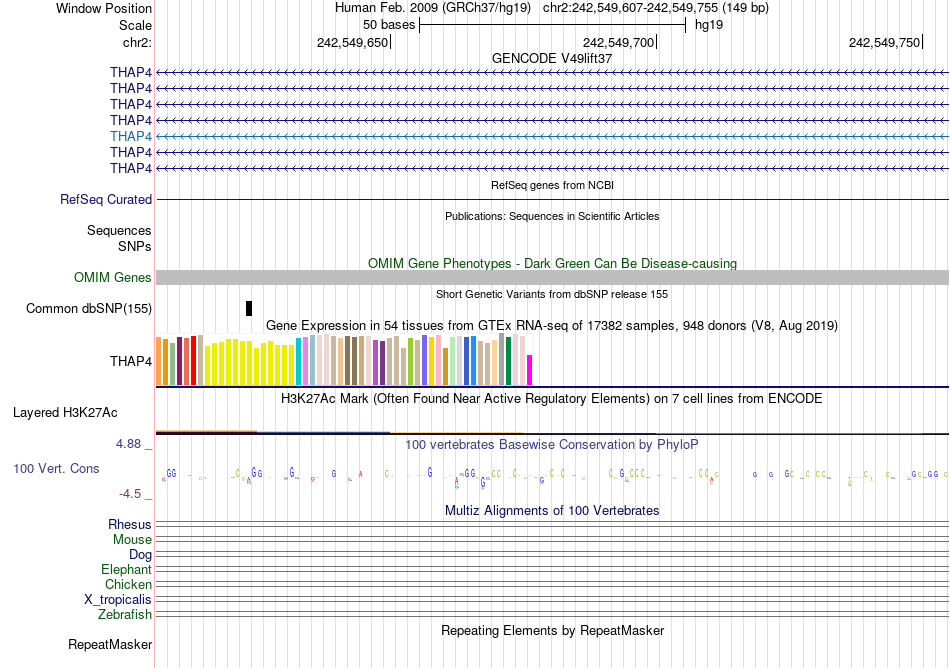Click the topmost THAP4 transcript label
This screenshot has height=668, width=950.
coord(131,72)
